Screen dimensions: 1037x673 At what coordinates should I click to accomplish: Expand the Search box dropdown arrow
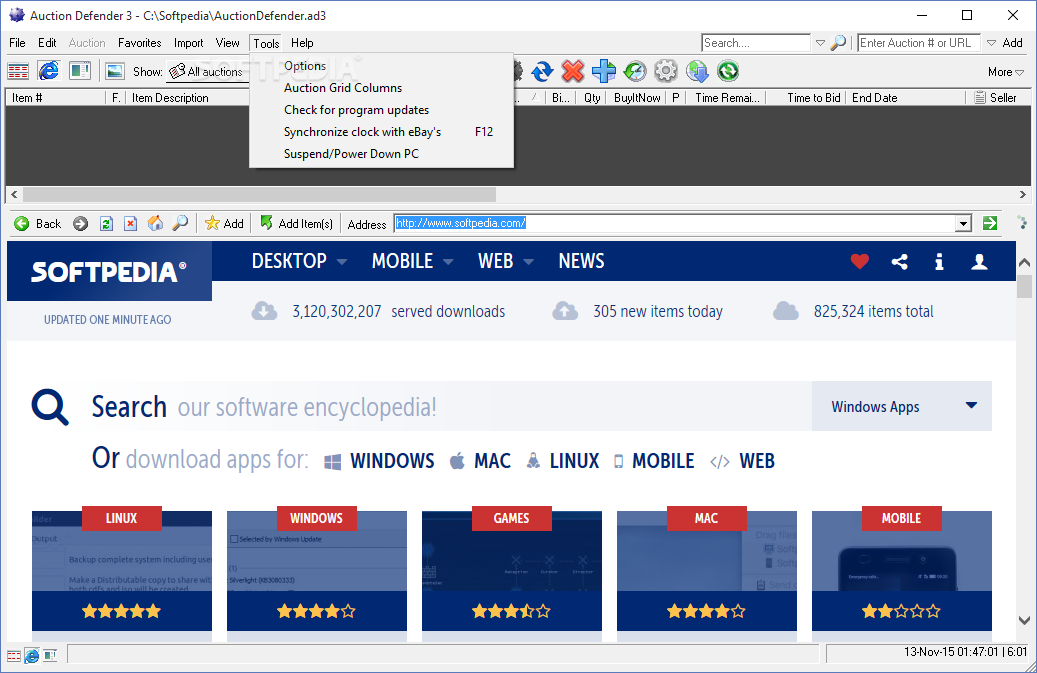point(820,43)
